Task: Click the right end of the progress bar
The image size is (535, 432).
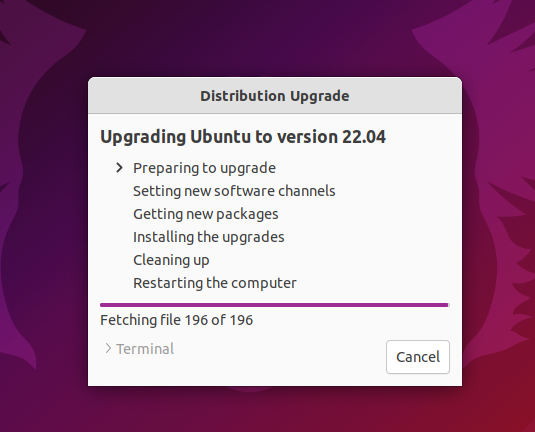Action: 446,305
